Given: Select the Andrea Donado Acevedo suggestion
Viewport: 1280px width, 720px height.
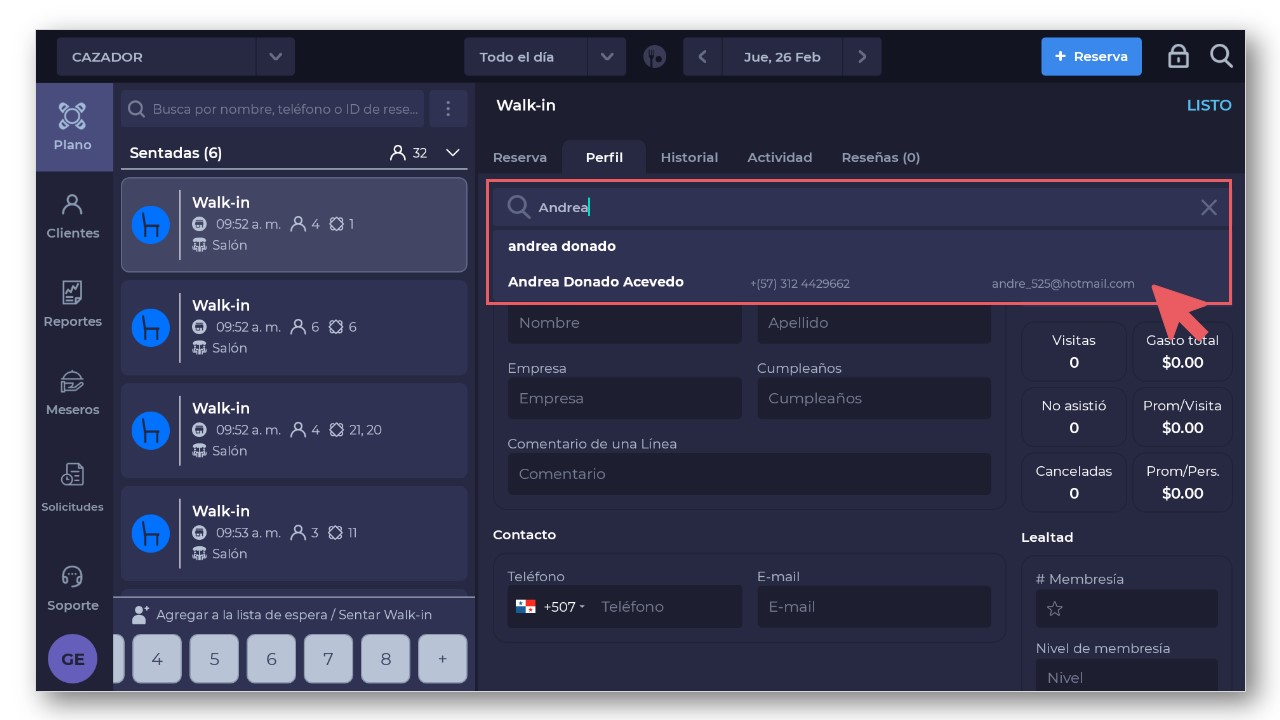Looking at the screenshot, I should click(860, 282).
